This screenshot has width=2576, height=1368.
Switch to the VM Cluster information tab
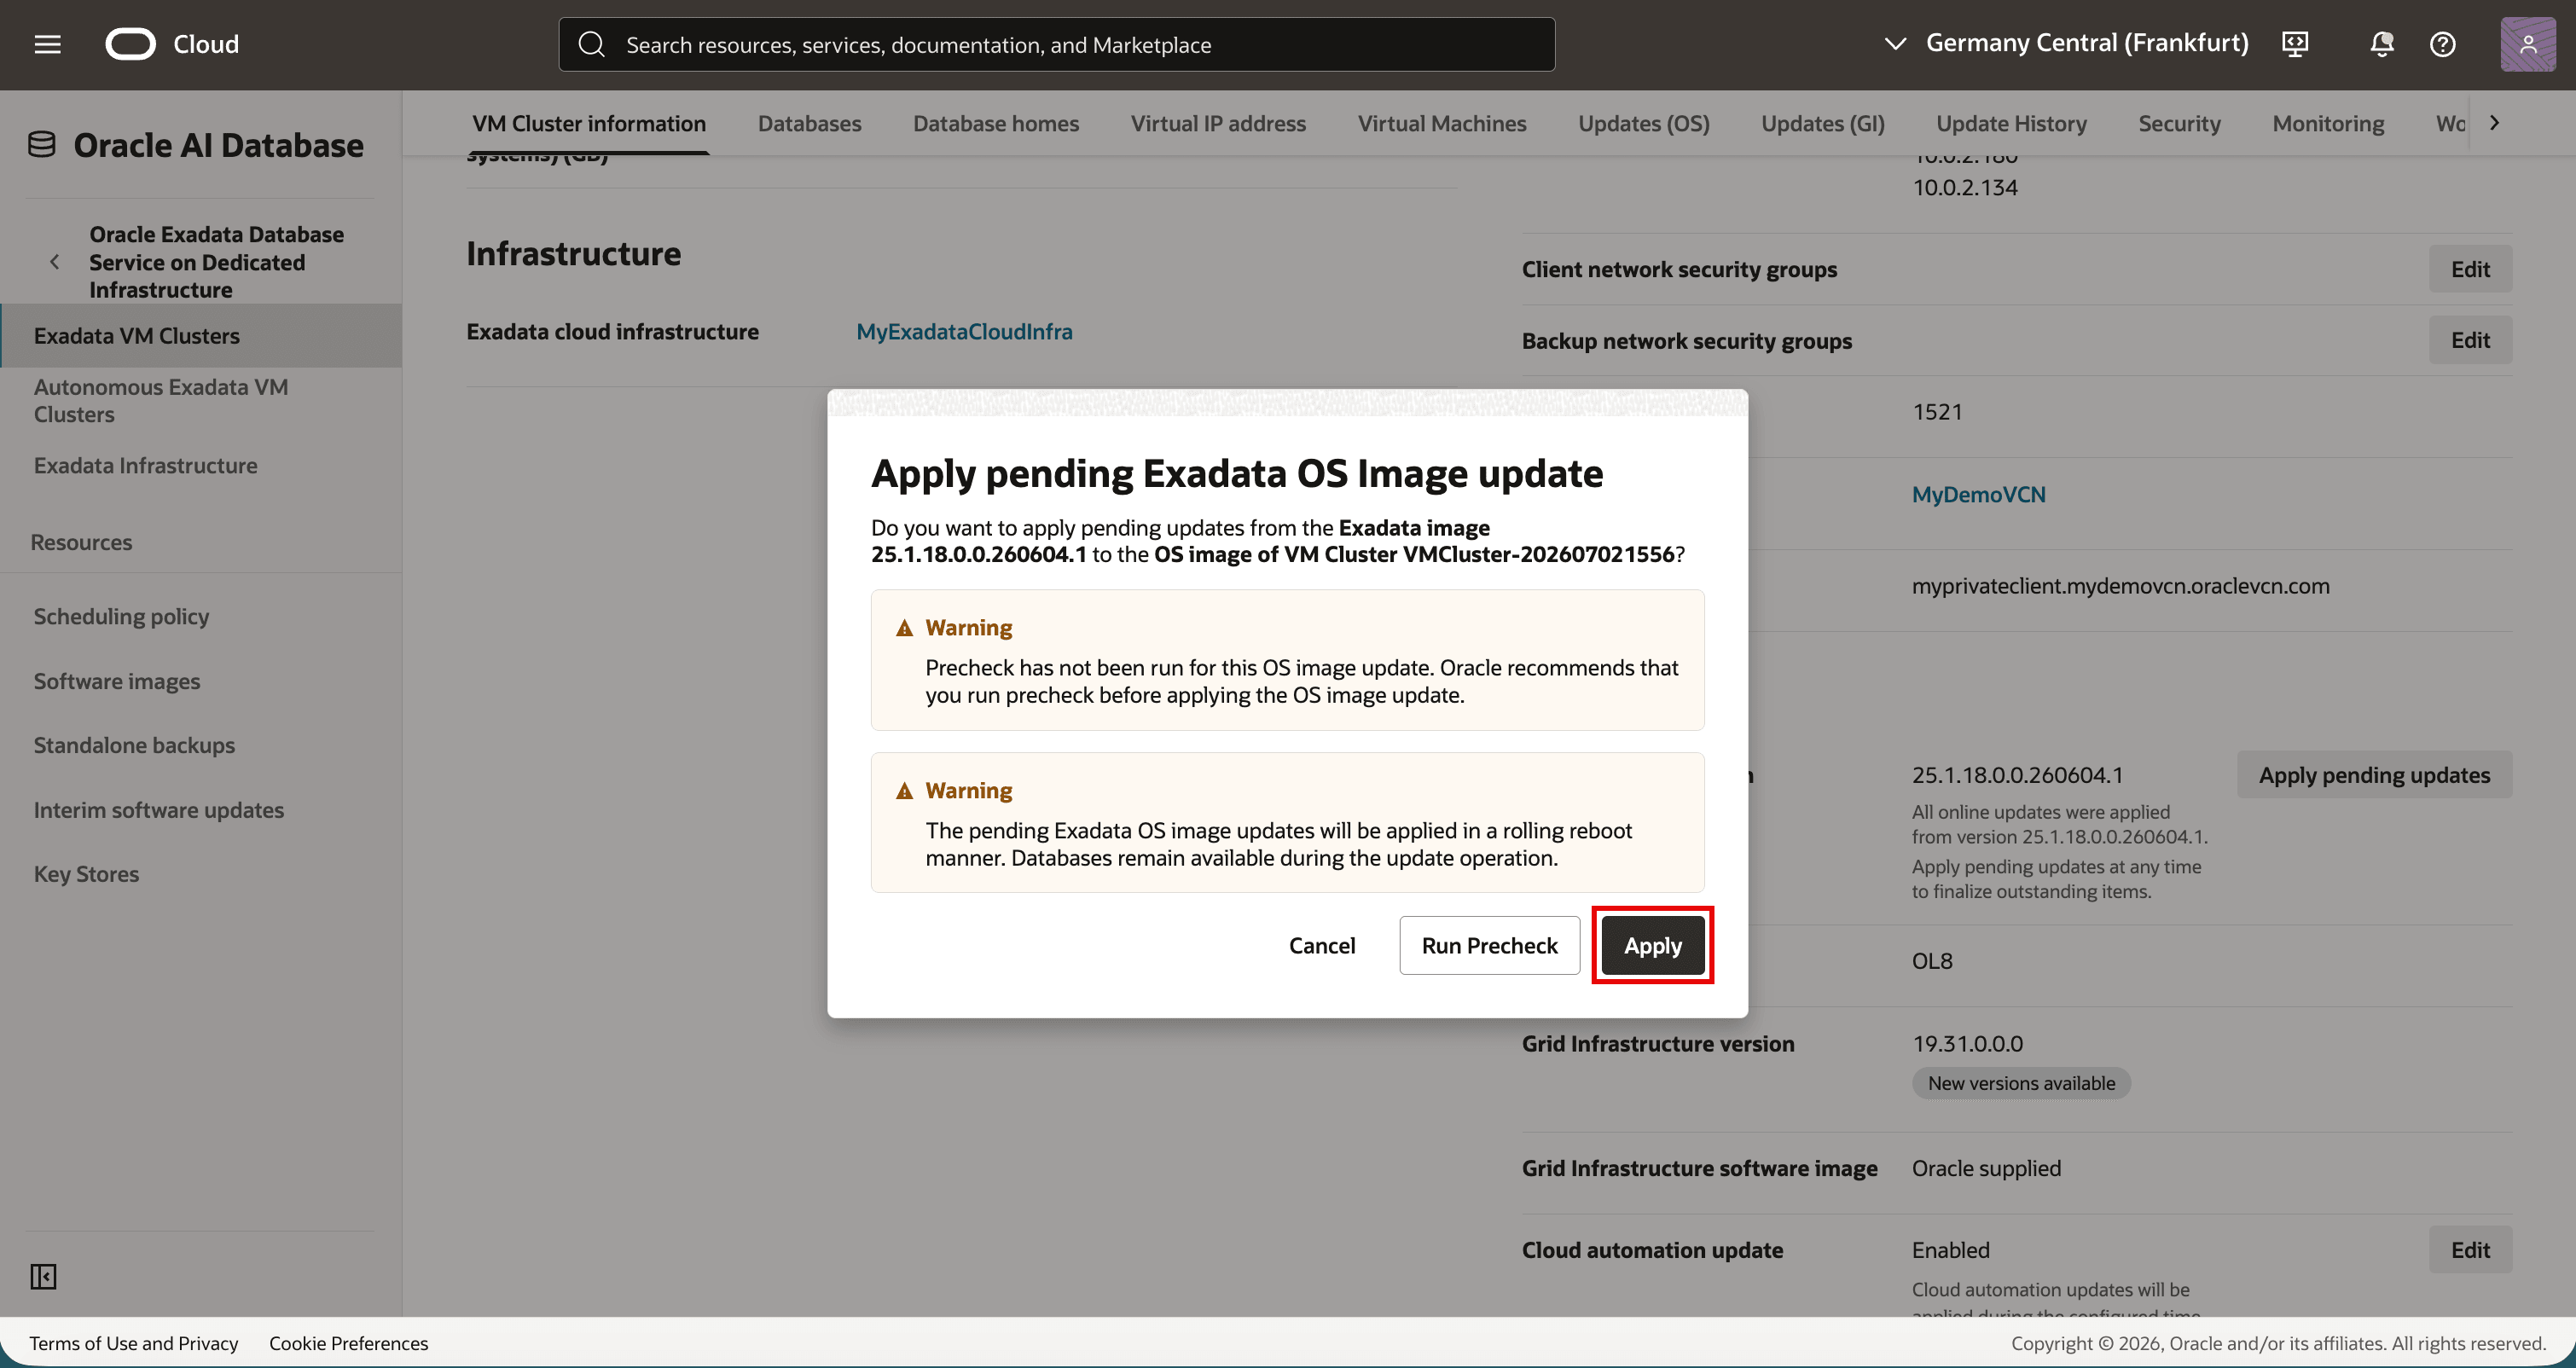click(x=589, y=123)
